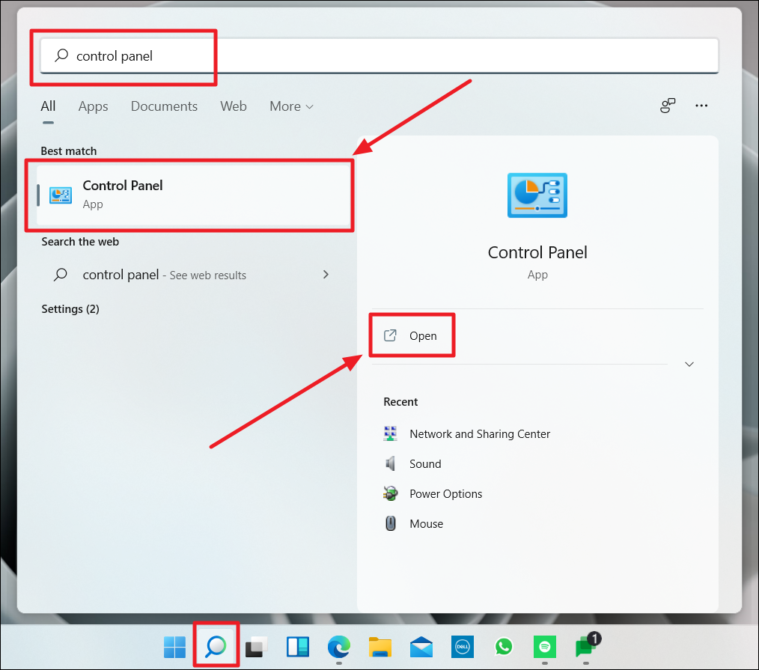Click the Sound speaker icon in Recent
This screenshot has width=759, height=670.
tap(390, 464)
